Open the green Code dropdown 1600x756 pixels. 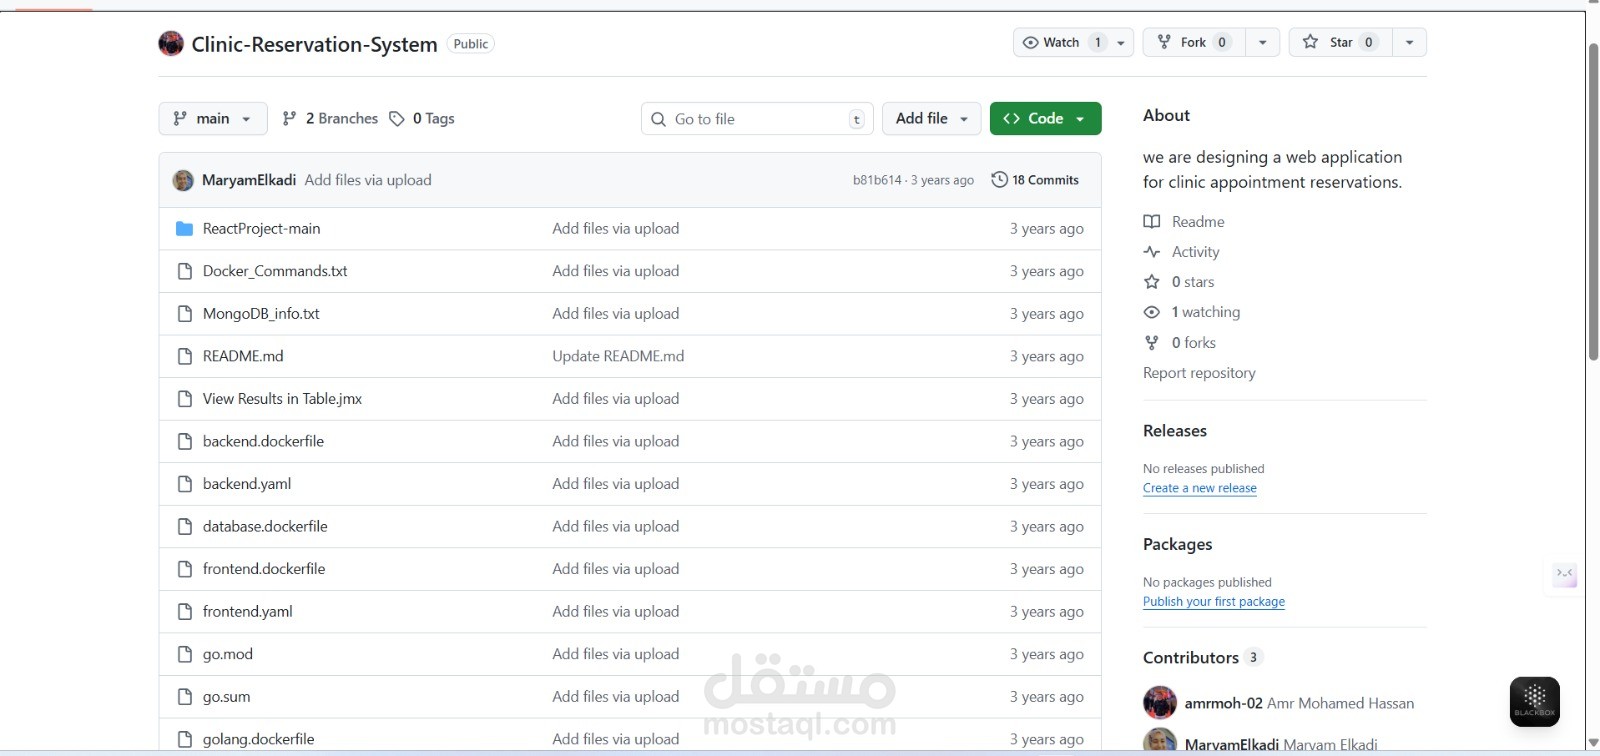pos(1045,118)
